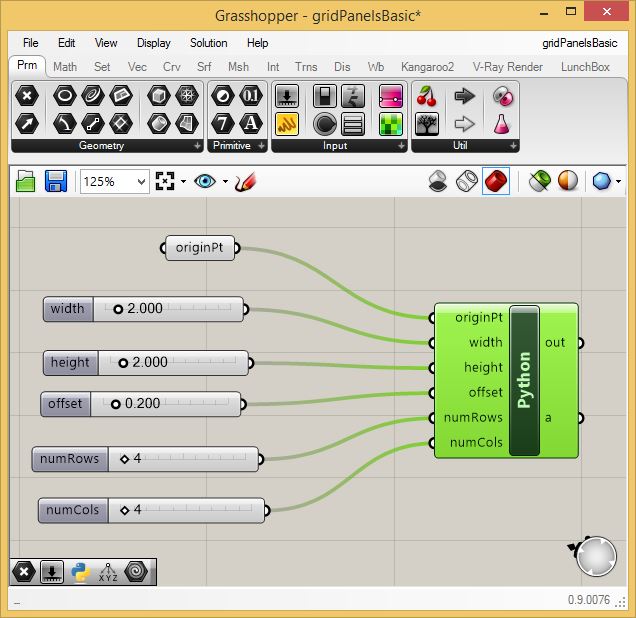Image resolution: width=636 pixels, height=618 pixels.
Task: Toggle shaded red preview mode
Action: tap(496, 181)
